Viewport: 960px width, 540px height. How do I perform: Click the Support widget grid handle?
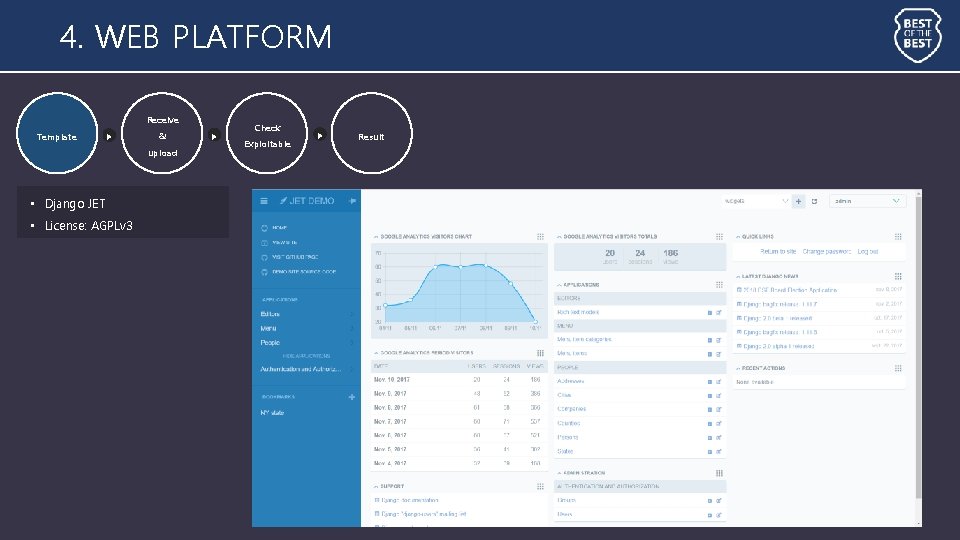pos(540,486)
